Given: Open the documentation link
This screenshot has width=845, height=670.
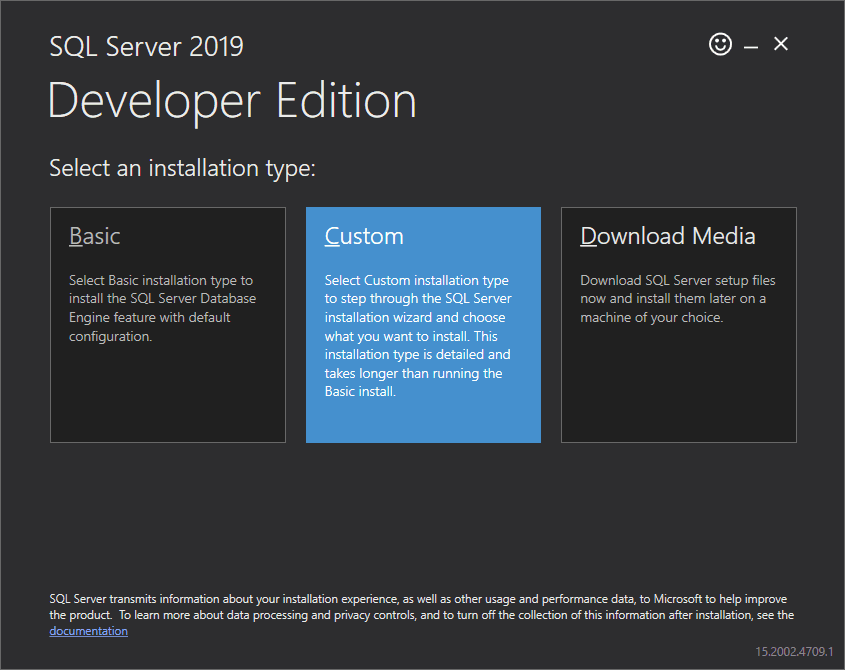Looking at the screenshot, I should (x=88, y=630).
